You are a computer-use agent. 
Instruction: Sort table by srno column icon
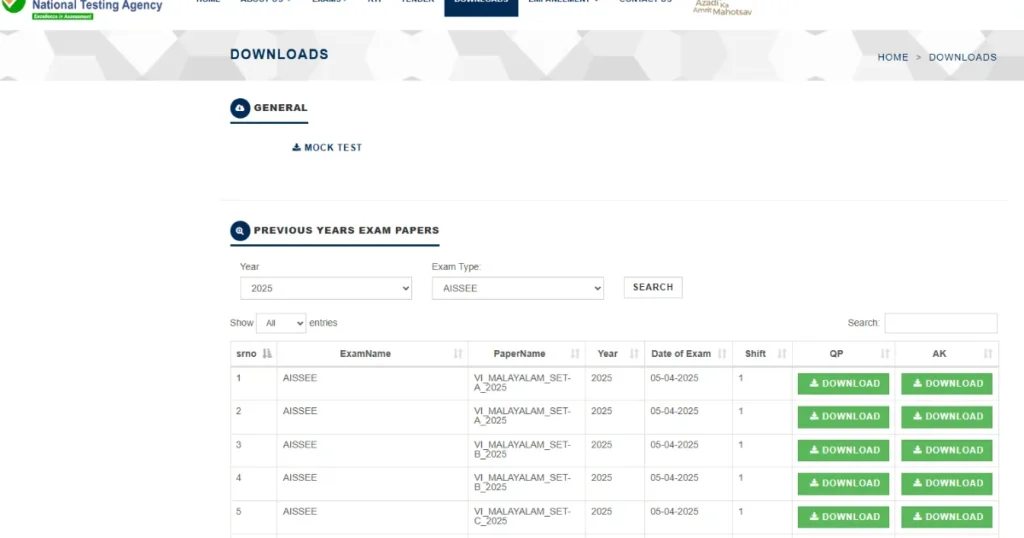(266, 353)
